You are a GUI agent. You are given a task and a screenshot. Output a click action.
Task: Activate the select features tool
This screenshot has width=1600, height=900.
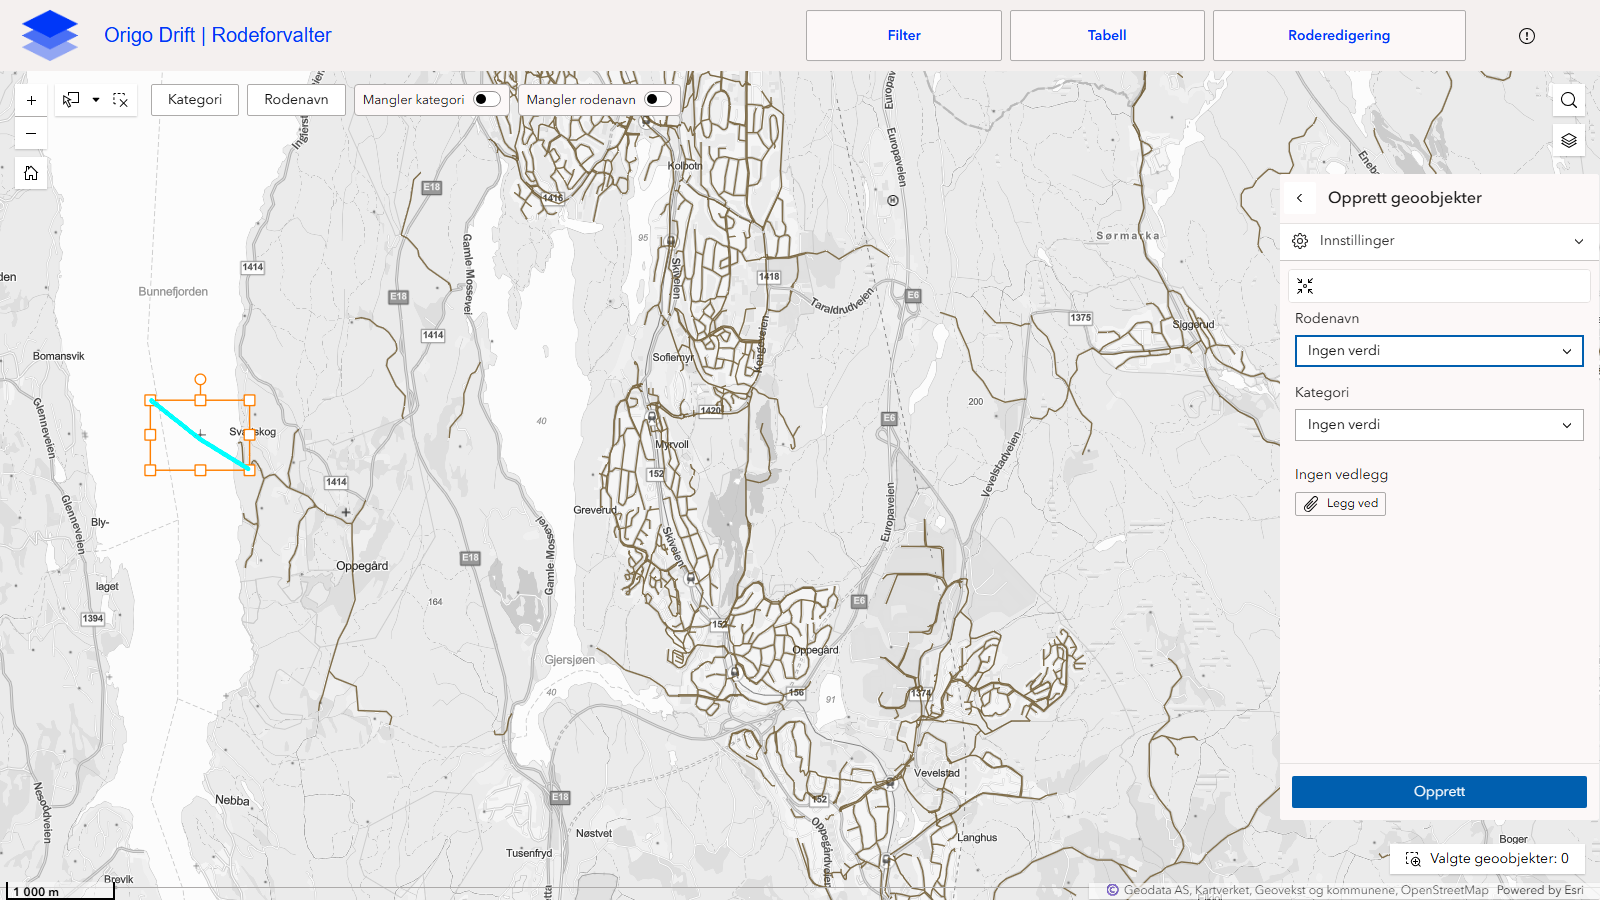coord(71,100)
